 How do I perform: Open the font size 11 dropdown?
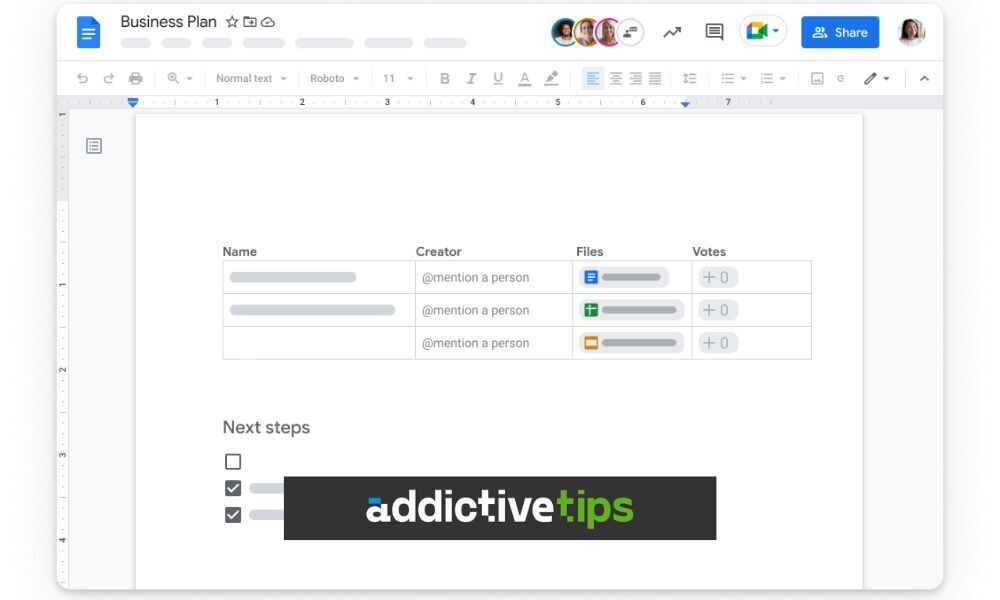pos(398,78)
